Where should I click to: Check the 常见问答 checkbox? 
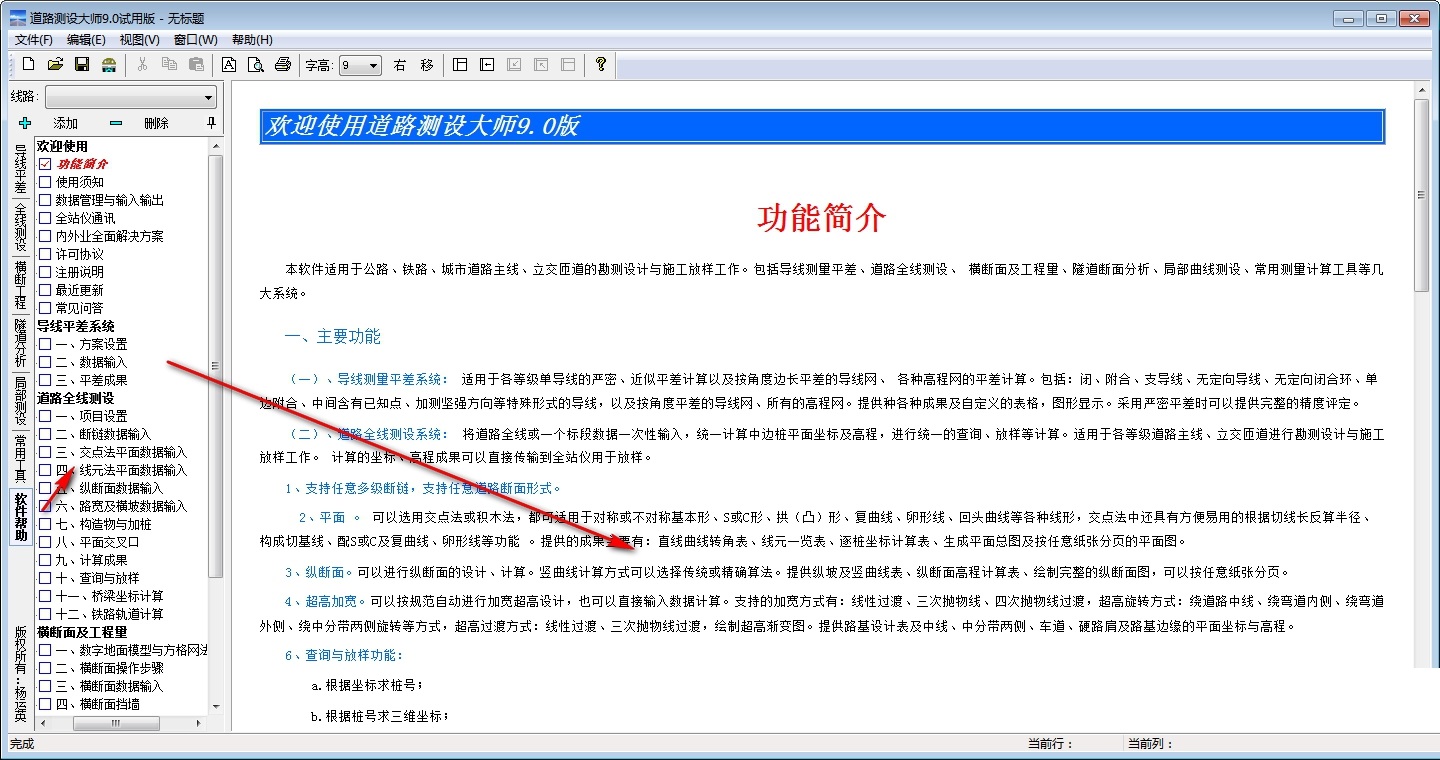coord(45,308)
